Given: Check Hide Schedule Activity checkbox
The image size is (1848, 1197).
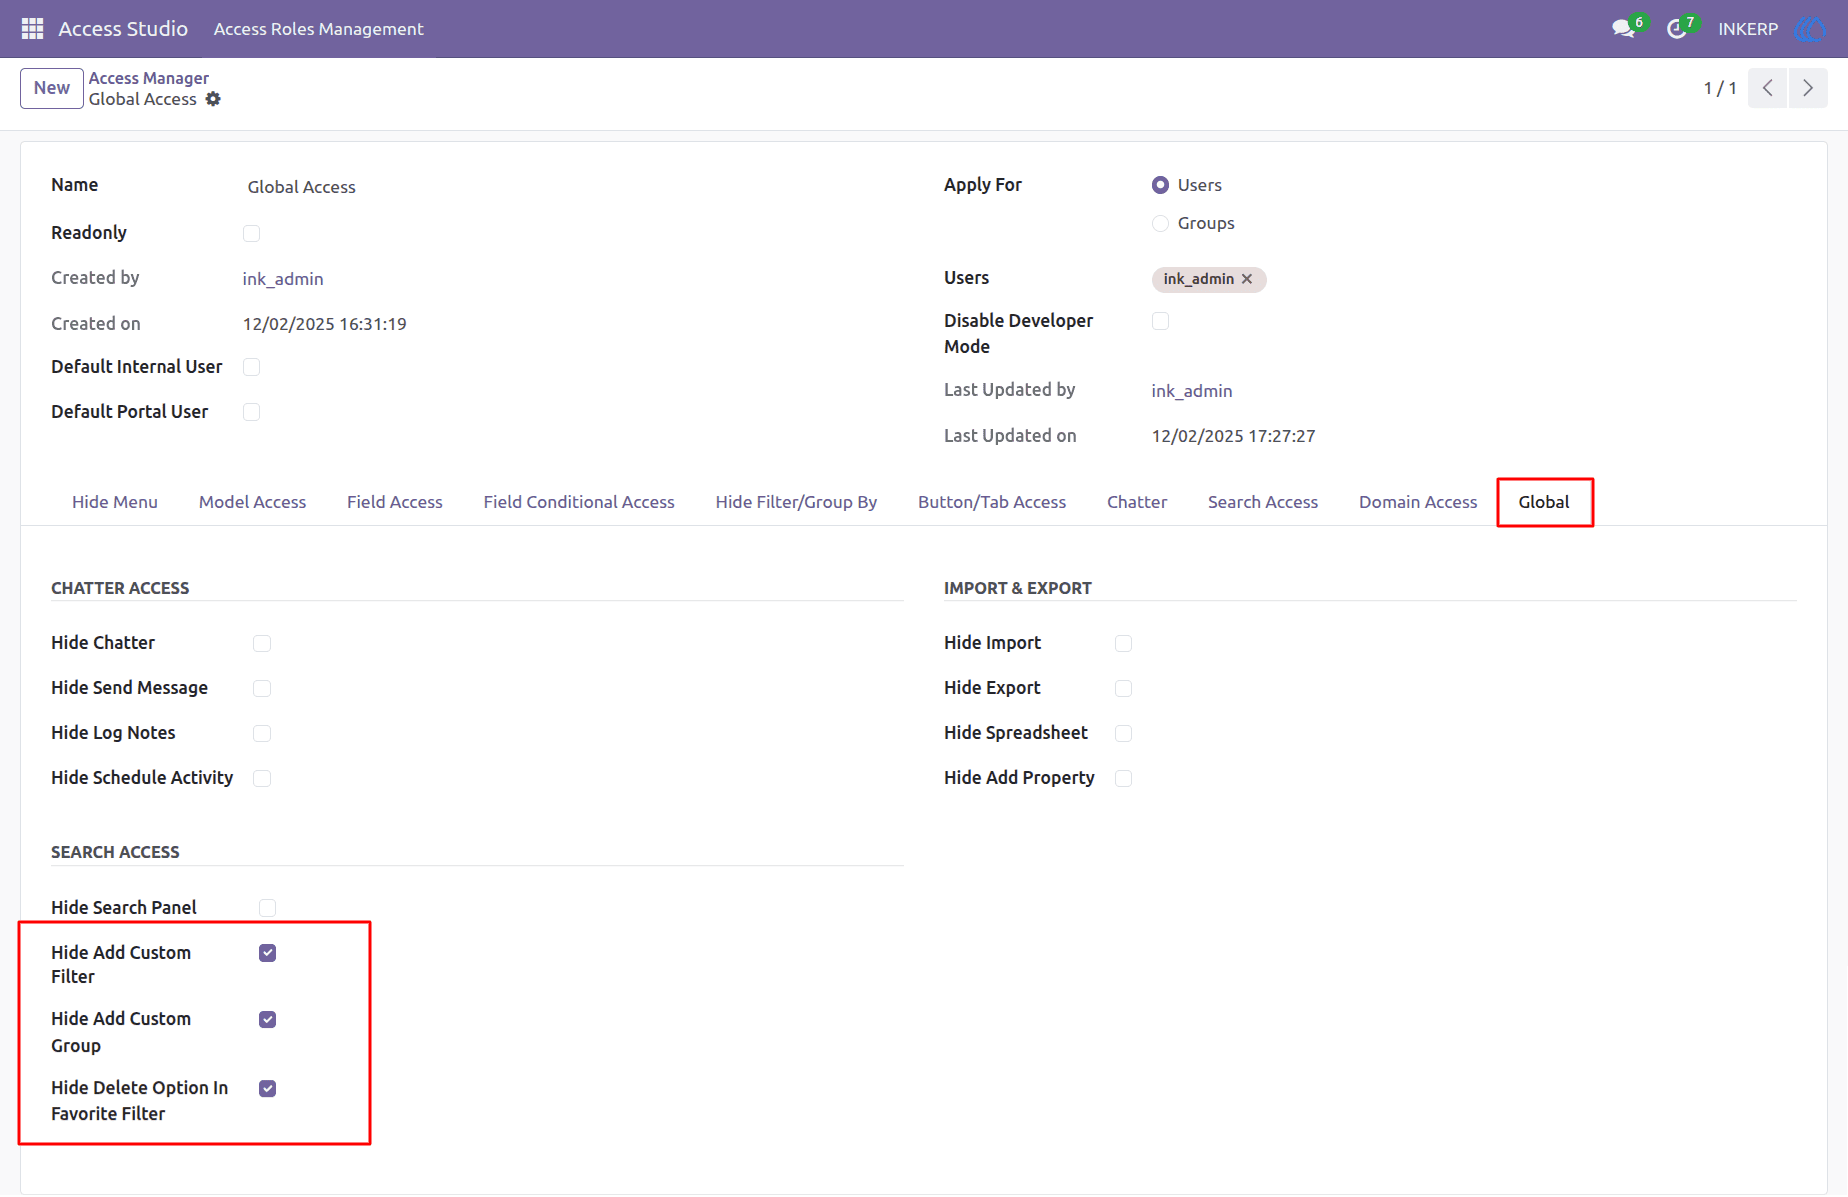Looking at the screenshot, I should pos(262,778).
